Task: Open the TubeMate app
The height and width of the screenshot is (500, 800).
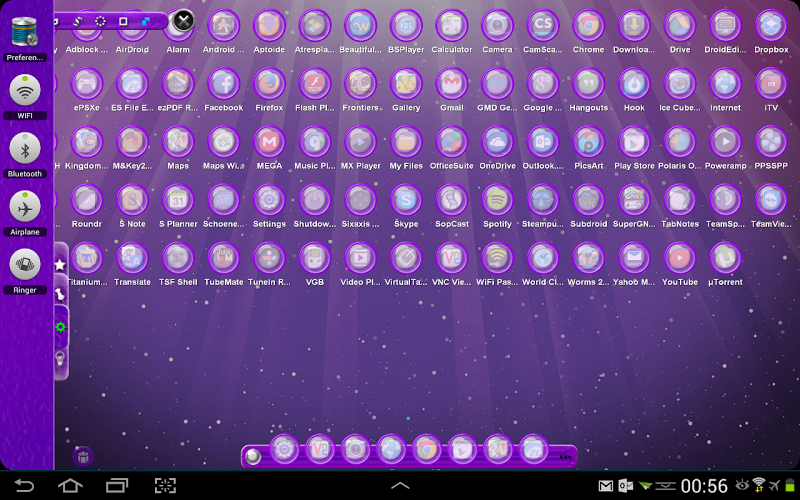Action: pyautogui.click(x=223, y=258)
